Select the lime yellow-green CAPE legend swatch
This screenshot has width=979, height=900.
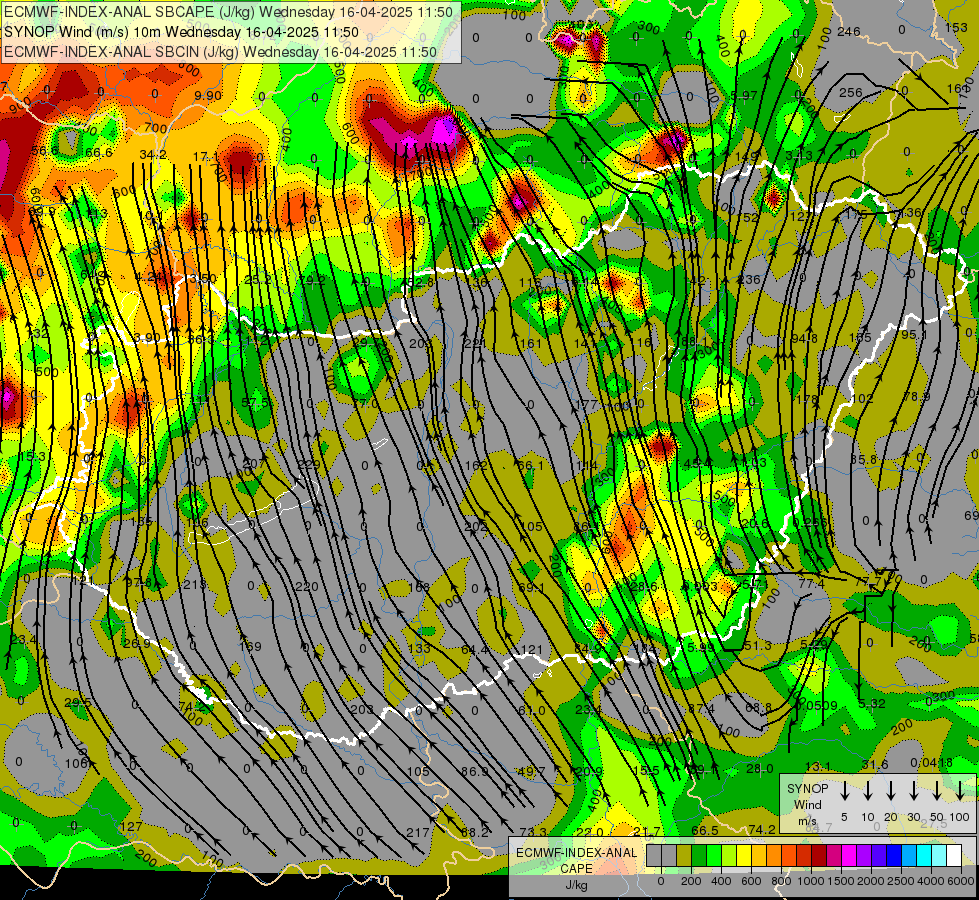point(729,855)
